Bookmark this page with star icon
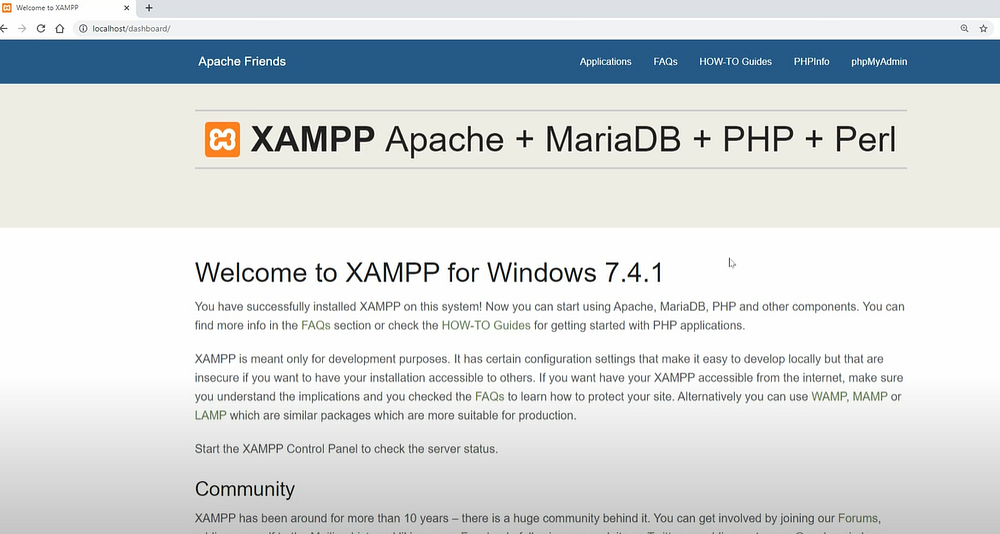The image size is (1000, 534). 983,29
